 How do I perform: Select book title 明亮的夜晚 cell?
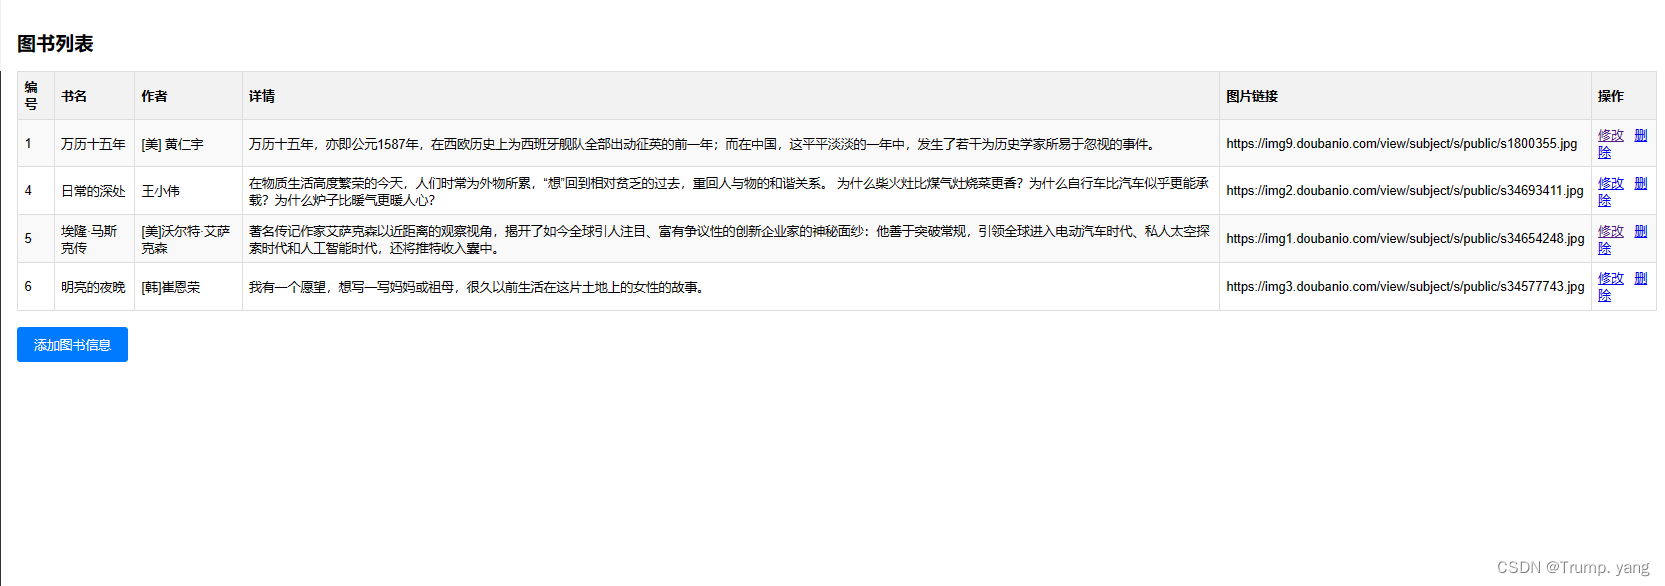coord(94,287)
